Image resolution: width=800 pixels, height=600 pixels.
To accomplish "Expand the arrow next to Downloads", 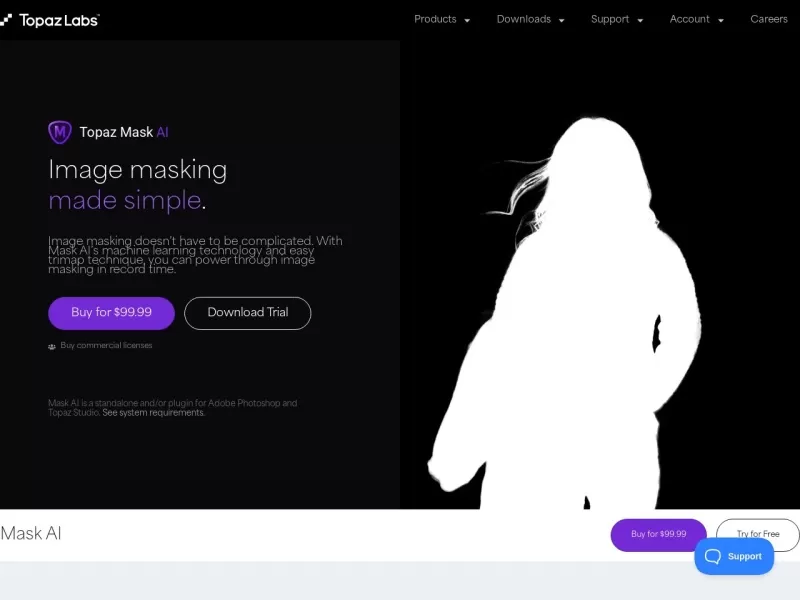I will click(x=562, y=20).
